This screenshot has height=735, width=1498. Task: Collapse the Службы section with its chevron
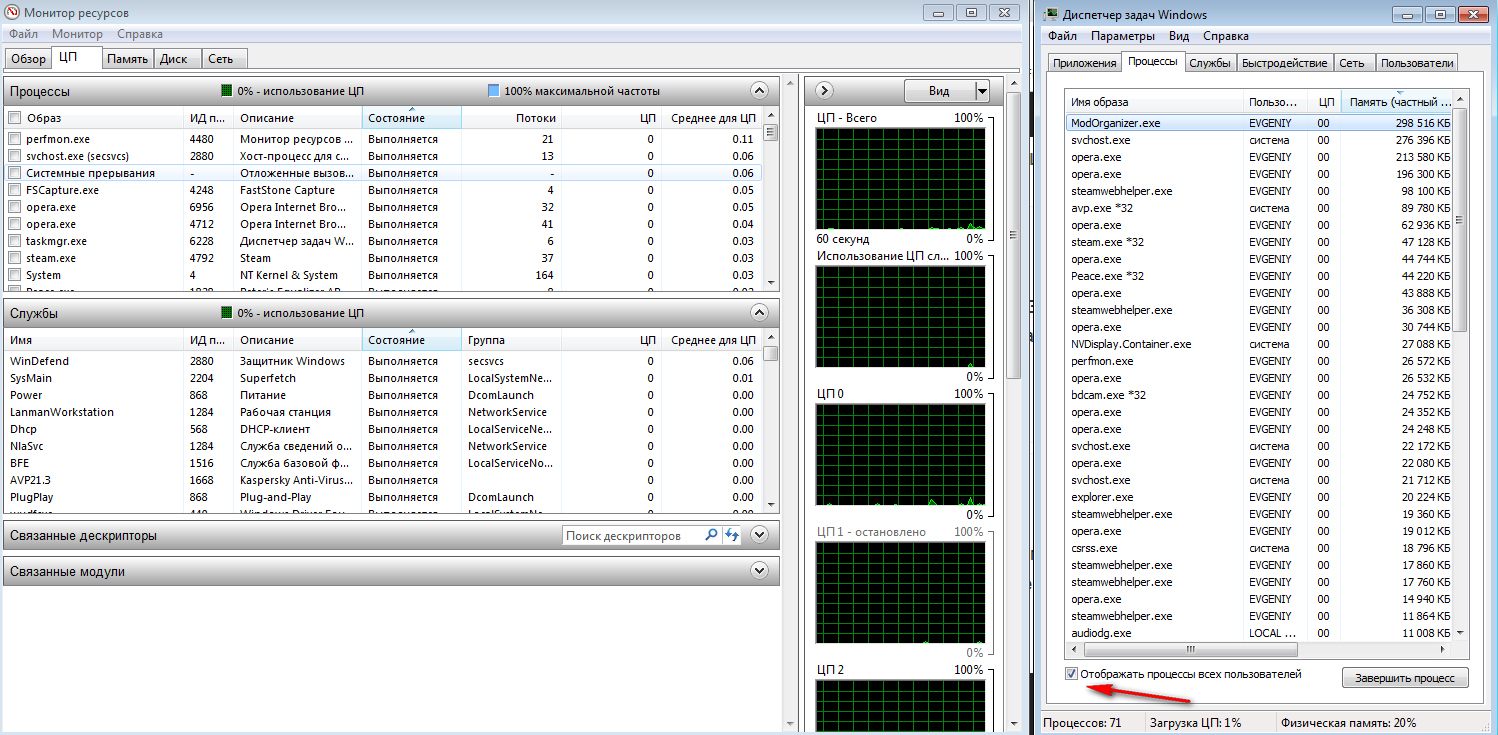point(759,313)
